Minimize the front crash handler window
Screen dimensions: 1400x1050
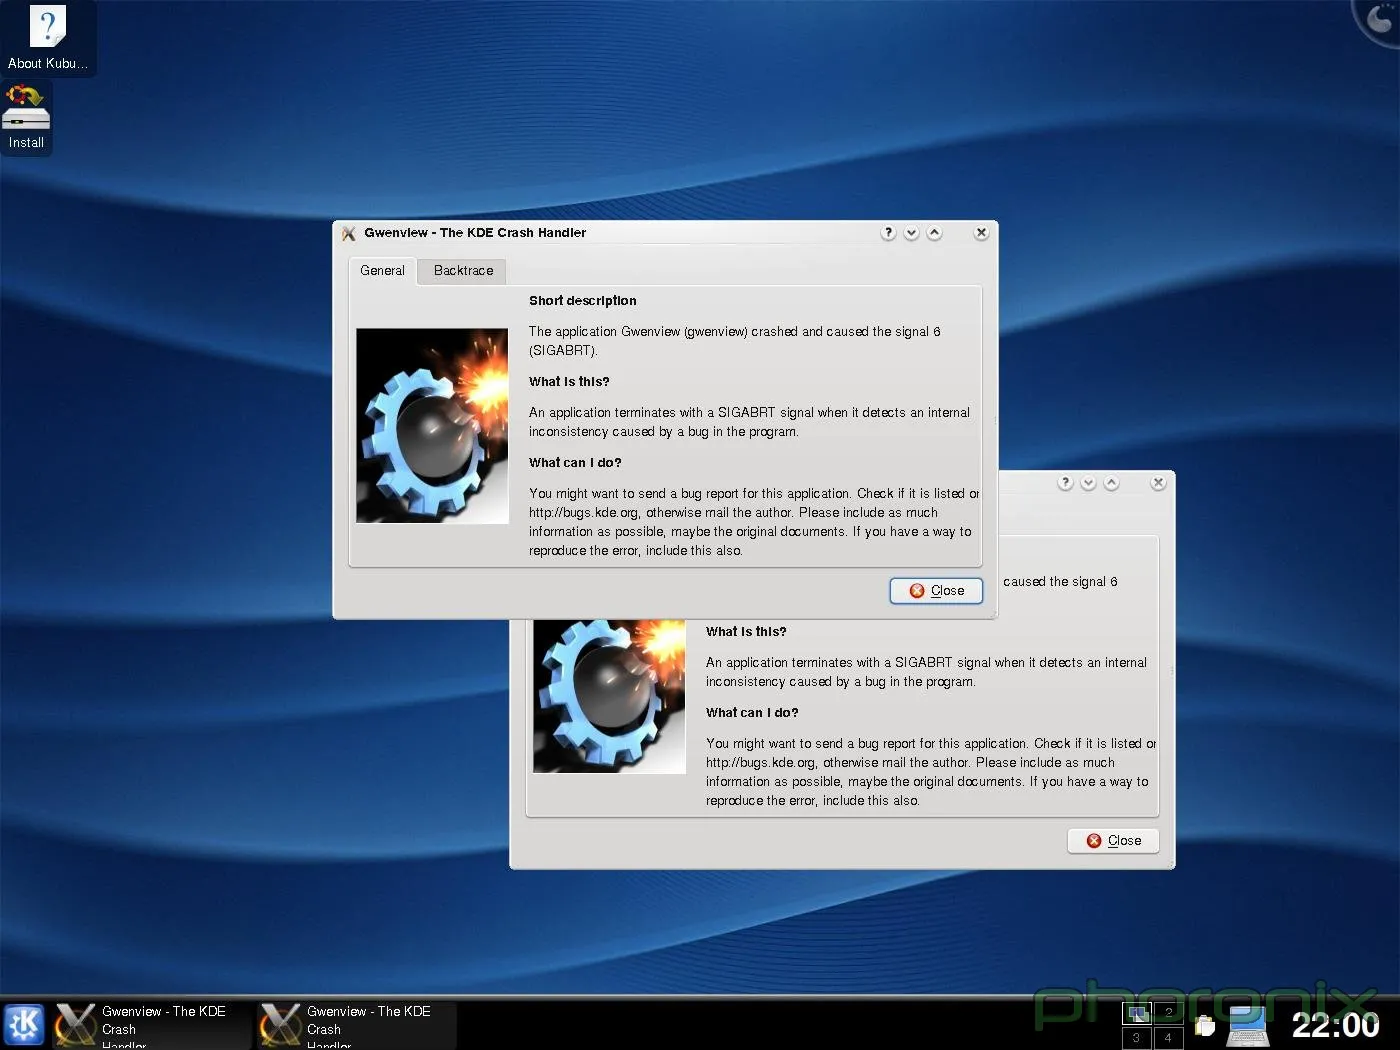(x=911, y=233)
